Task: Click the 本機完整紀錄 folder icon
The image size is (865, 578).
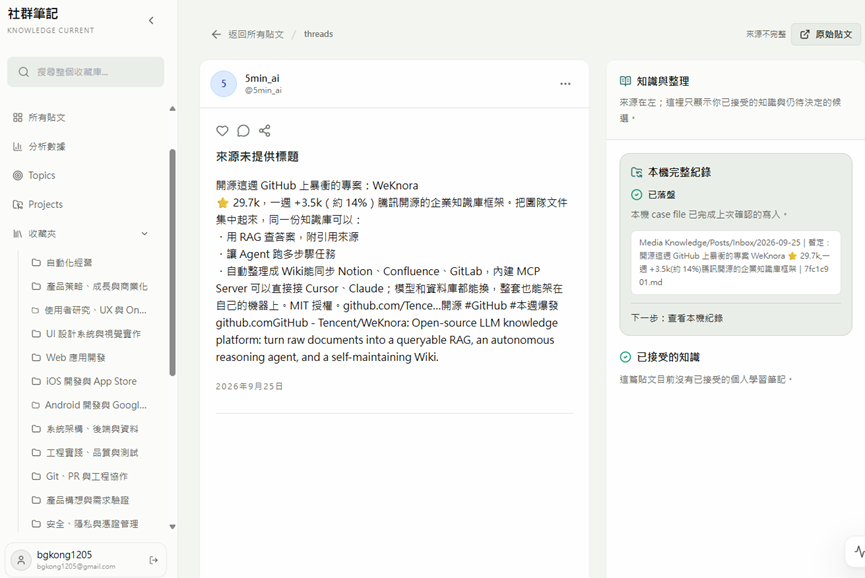Action: click(x=637, y=173)
